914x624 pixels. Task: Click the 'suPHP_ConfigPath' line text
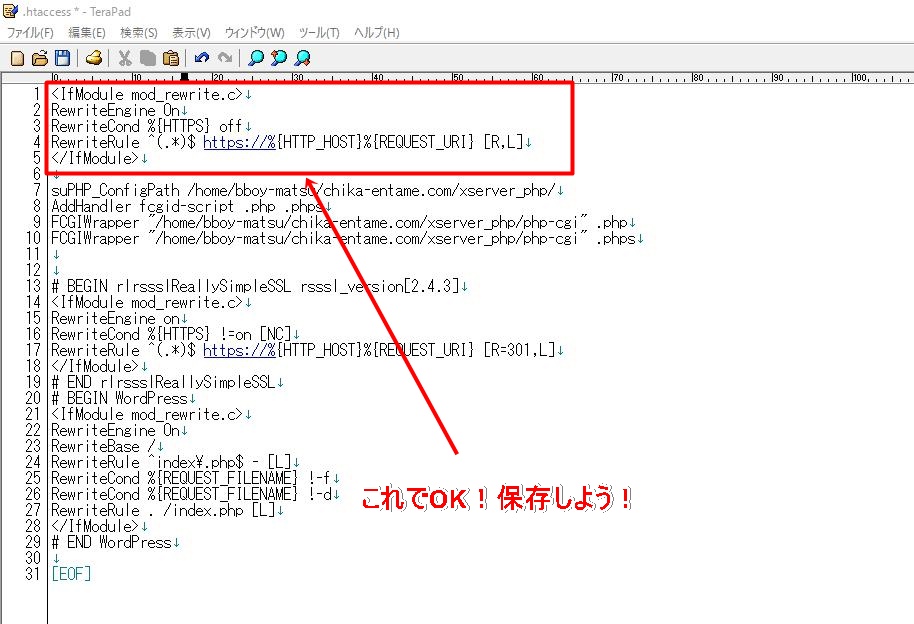coord(303,191)
